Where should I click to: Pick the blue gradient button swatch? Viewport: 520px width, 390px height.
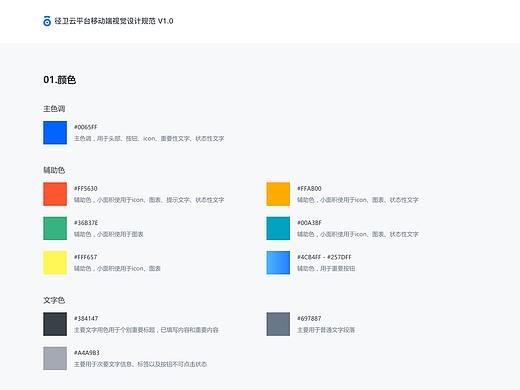point(278,263)
